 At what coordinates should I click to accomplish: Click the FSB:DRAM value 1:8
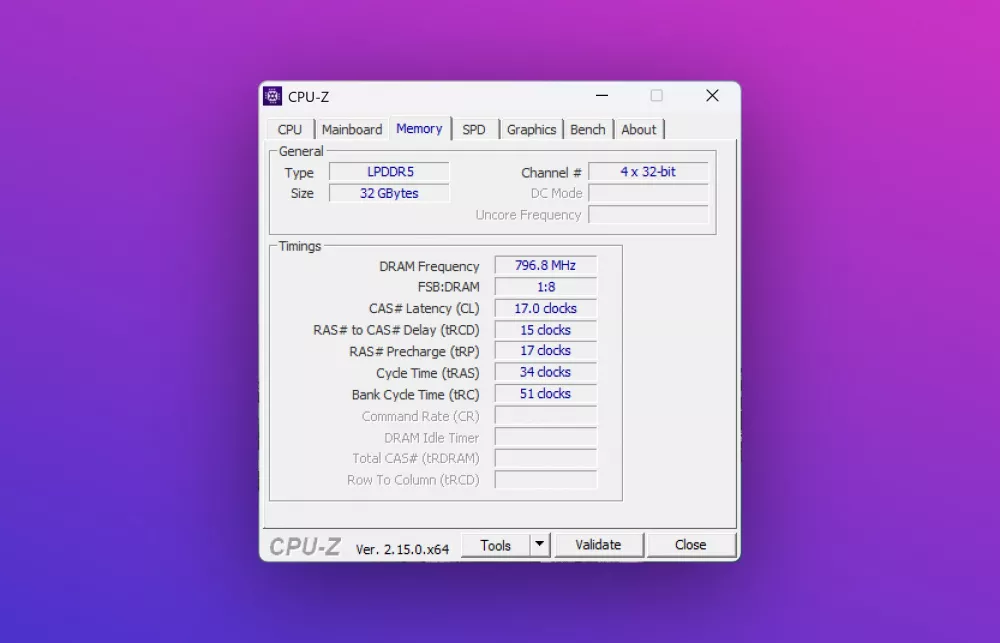(x=546, y=287)
